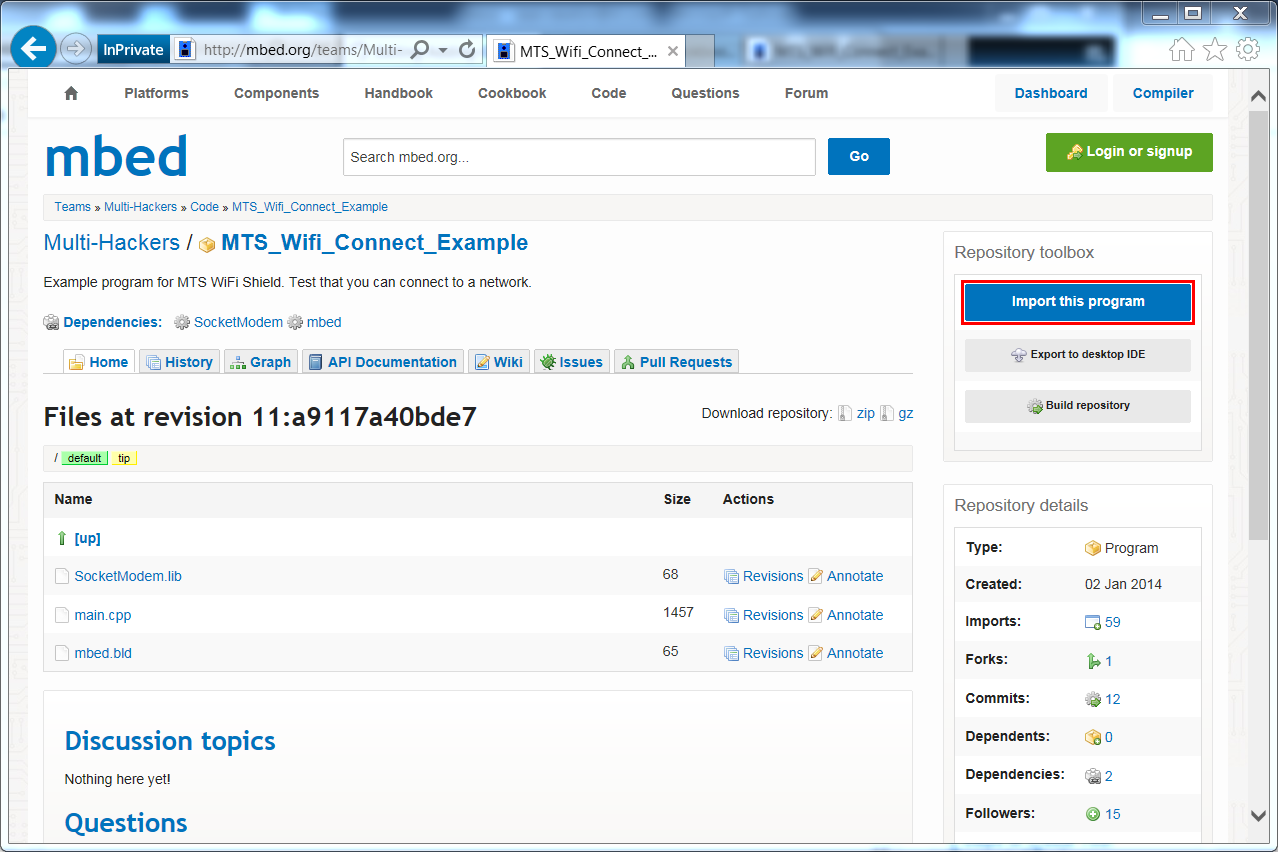Refresh the page using reload icon
Screen dimensions: 1278x852
pos(467,49)
